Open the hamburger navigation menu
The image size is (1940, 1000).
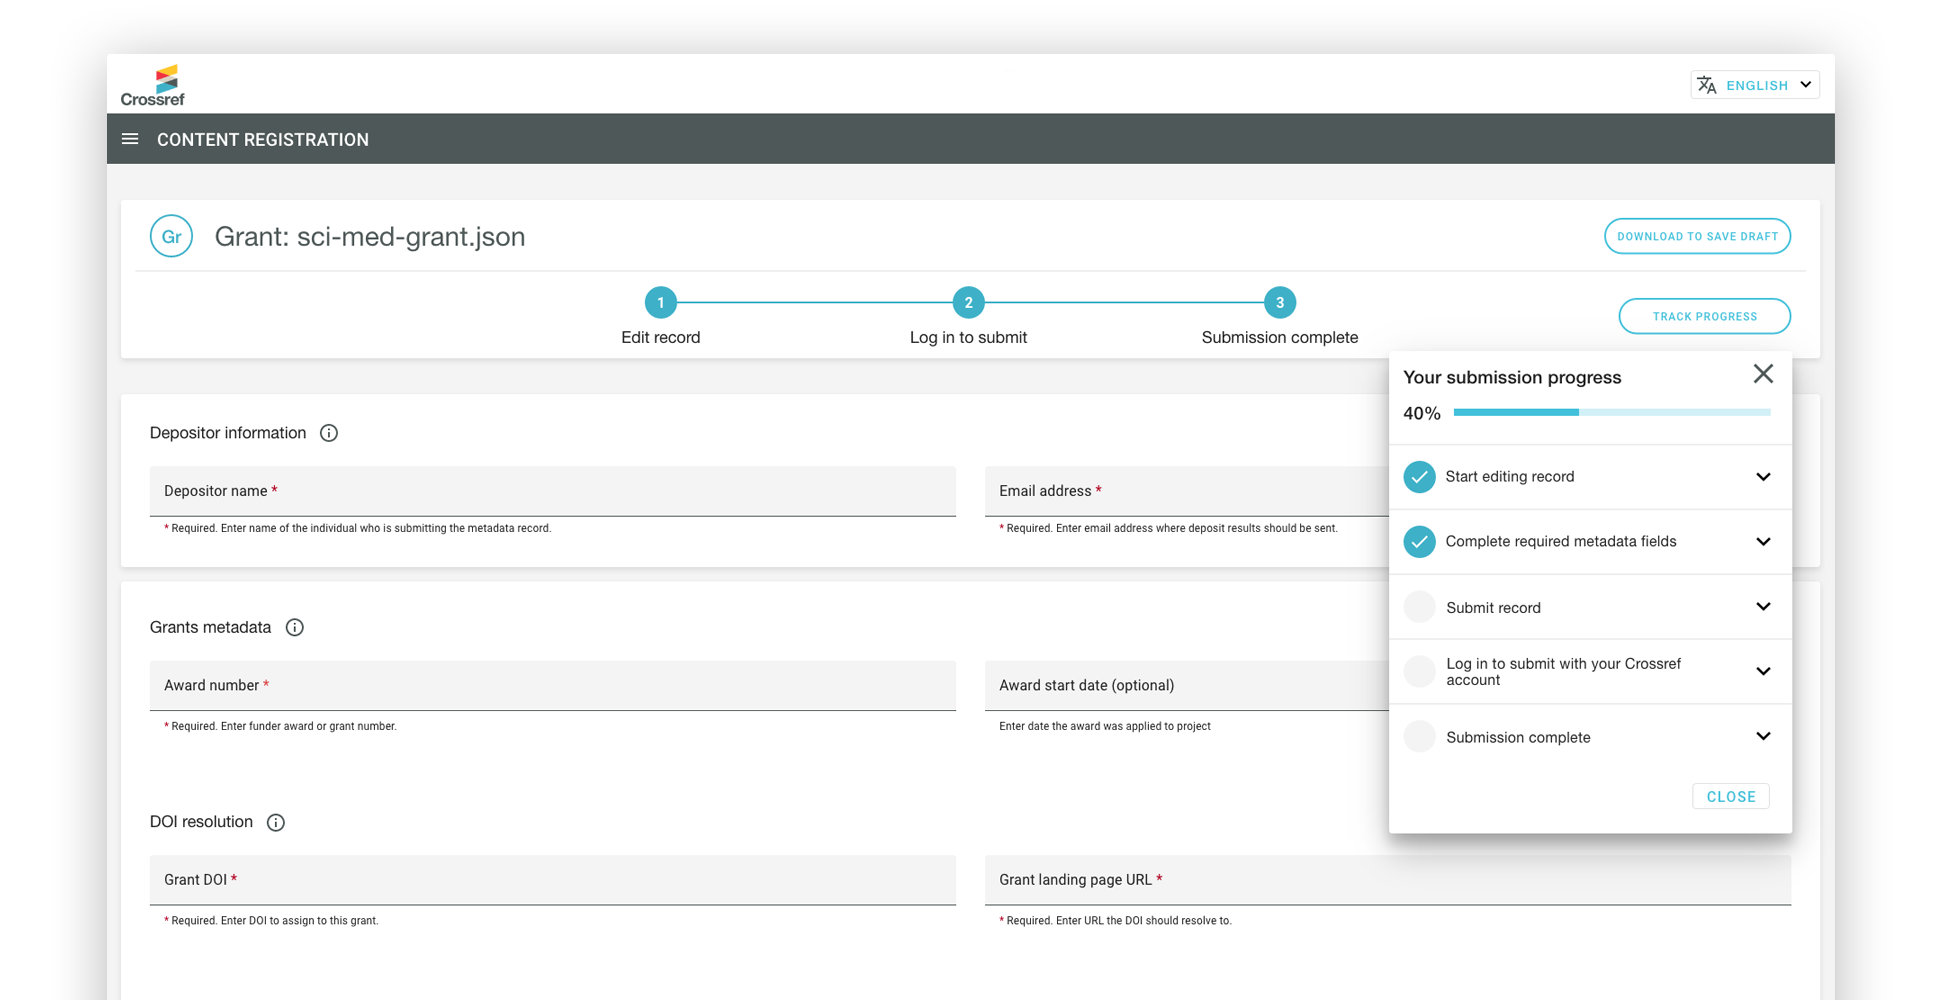(x=130, y=139)
